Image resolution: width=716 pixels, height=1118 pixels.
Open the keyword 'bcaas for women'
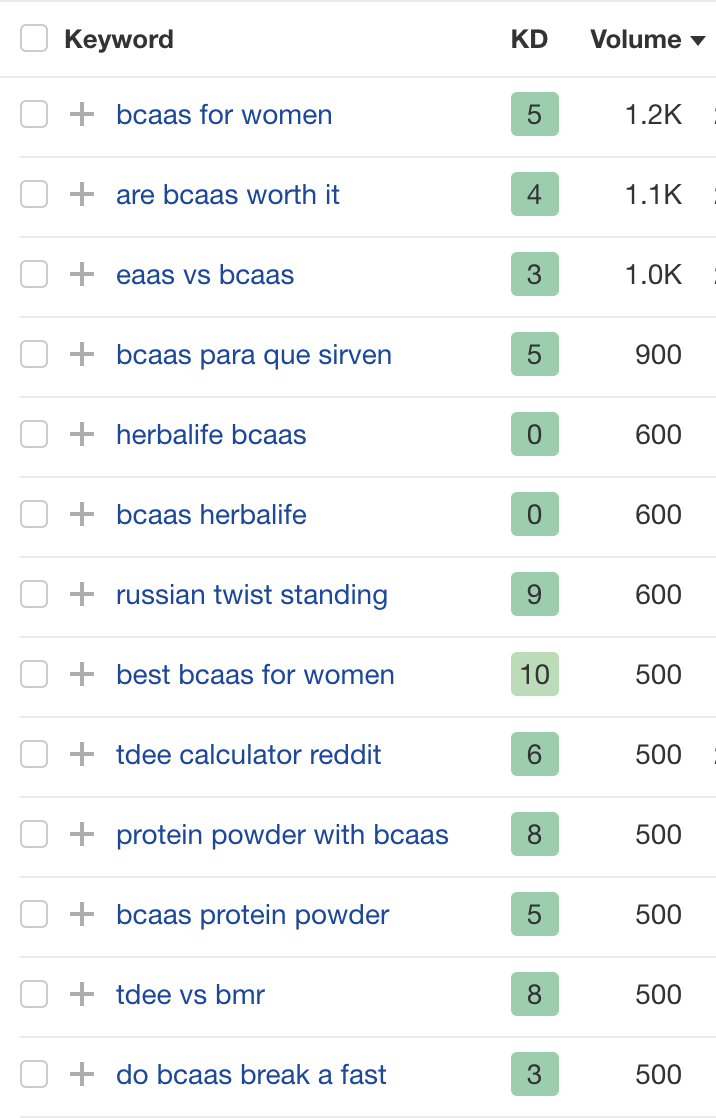tap(223, 114)
